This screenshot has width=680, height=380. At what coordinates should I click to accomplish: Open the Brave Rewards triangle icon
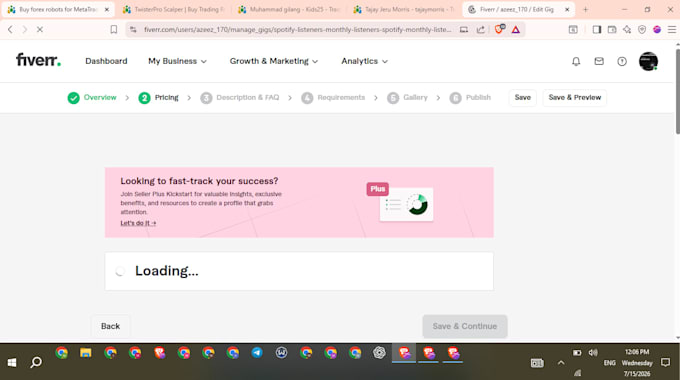[x=516, y=29]
